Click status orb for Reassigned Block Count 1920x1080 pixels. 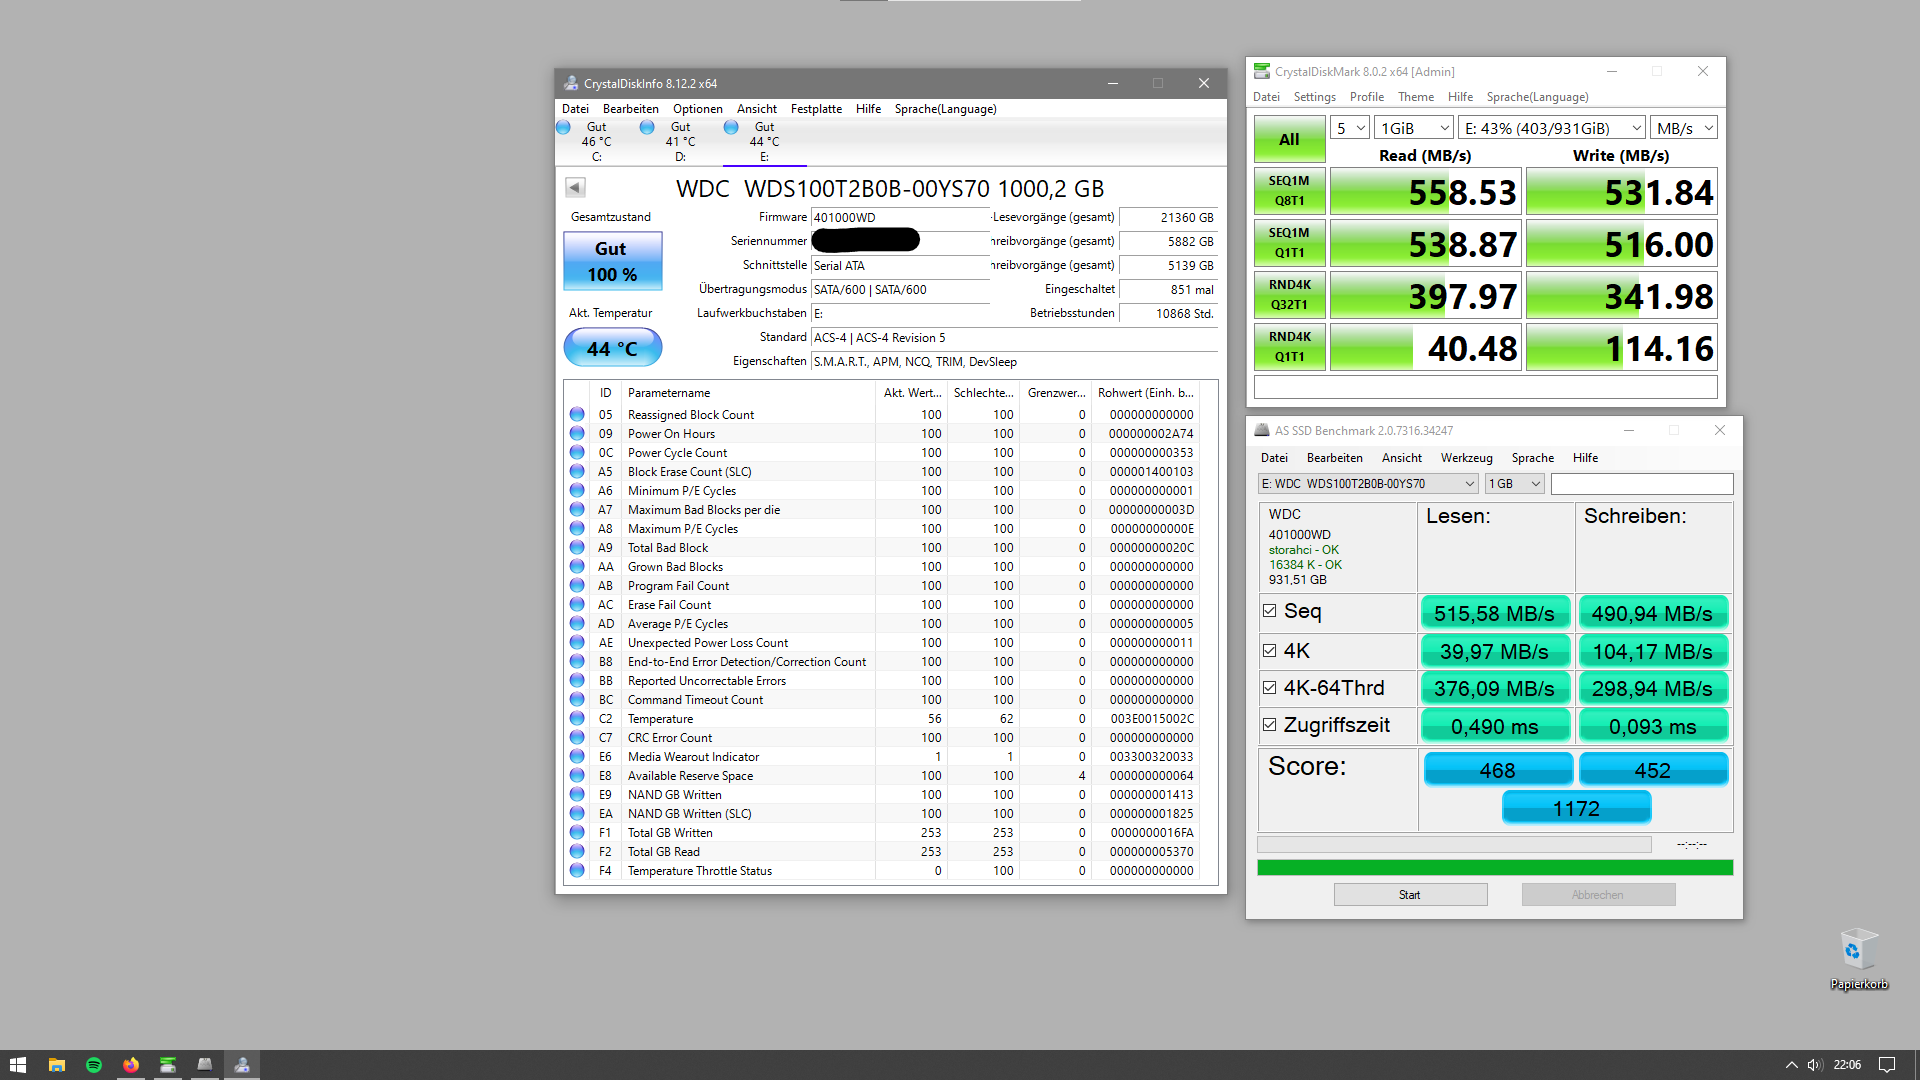pos(577,414)
